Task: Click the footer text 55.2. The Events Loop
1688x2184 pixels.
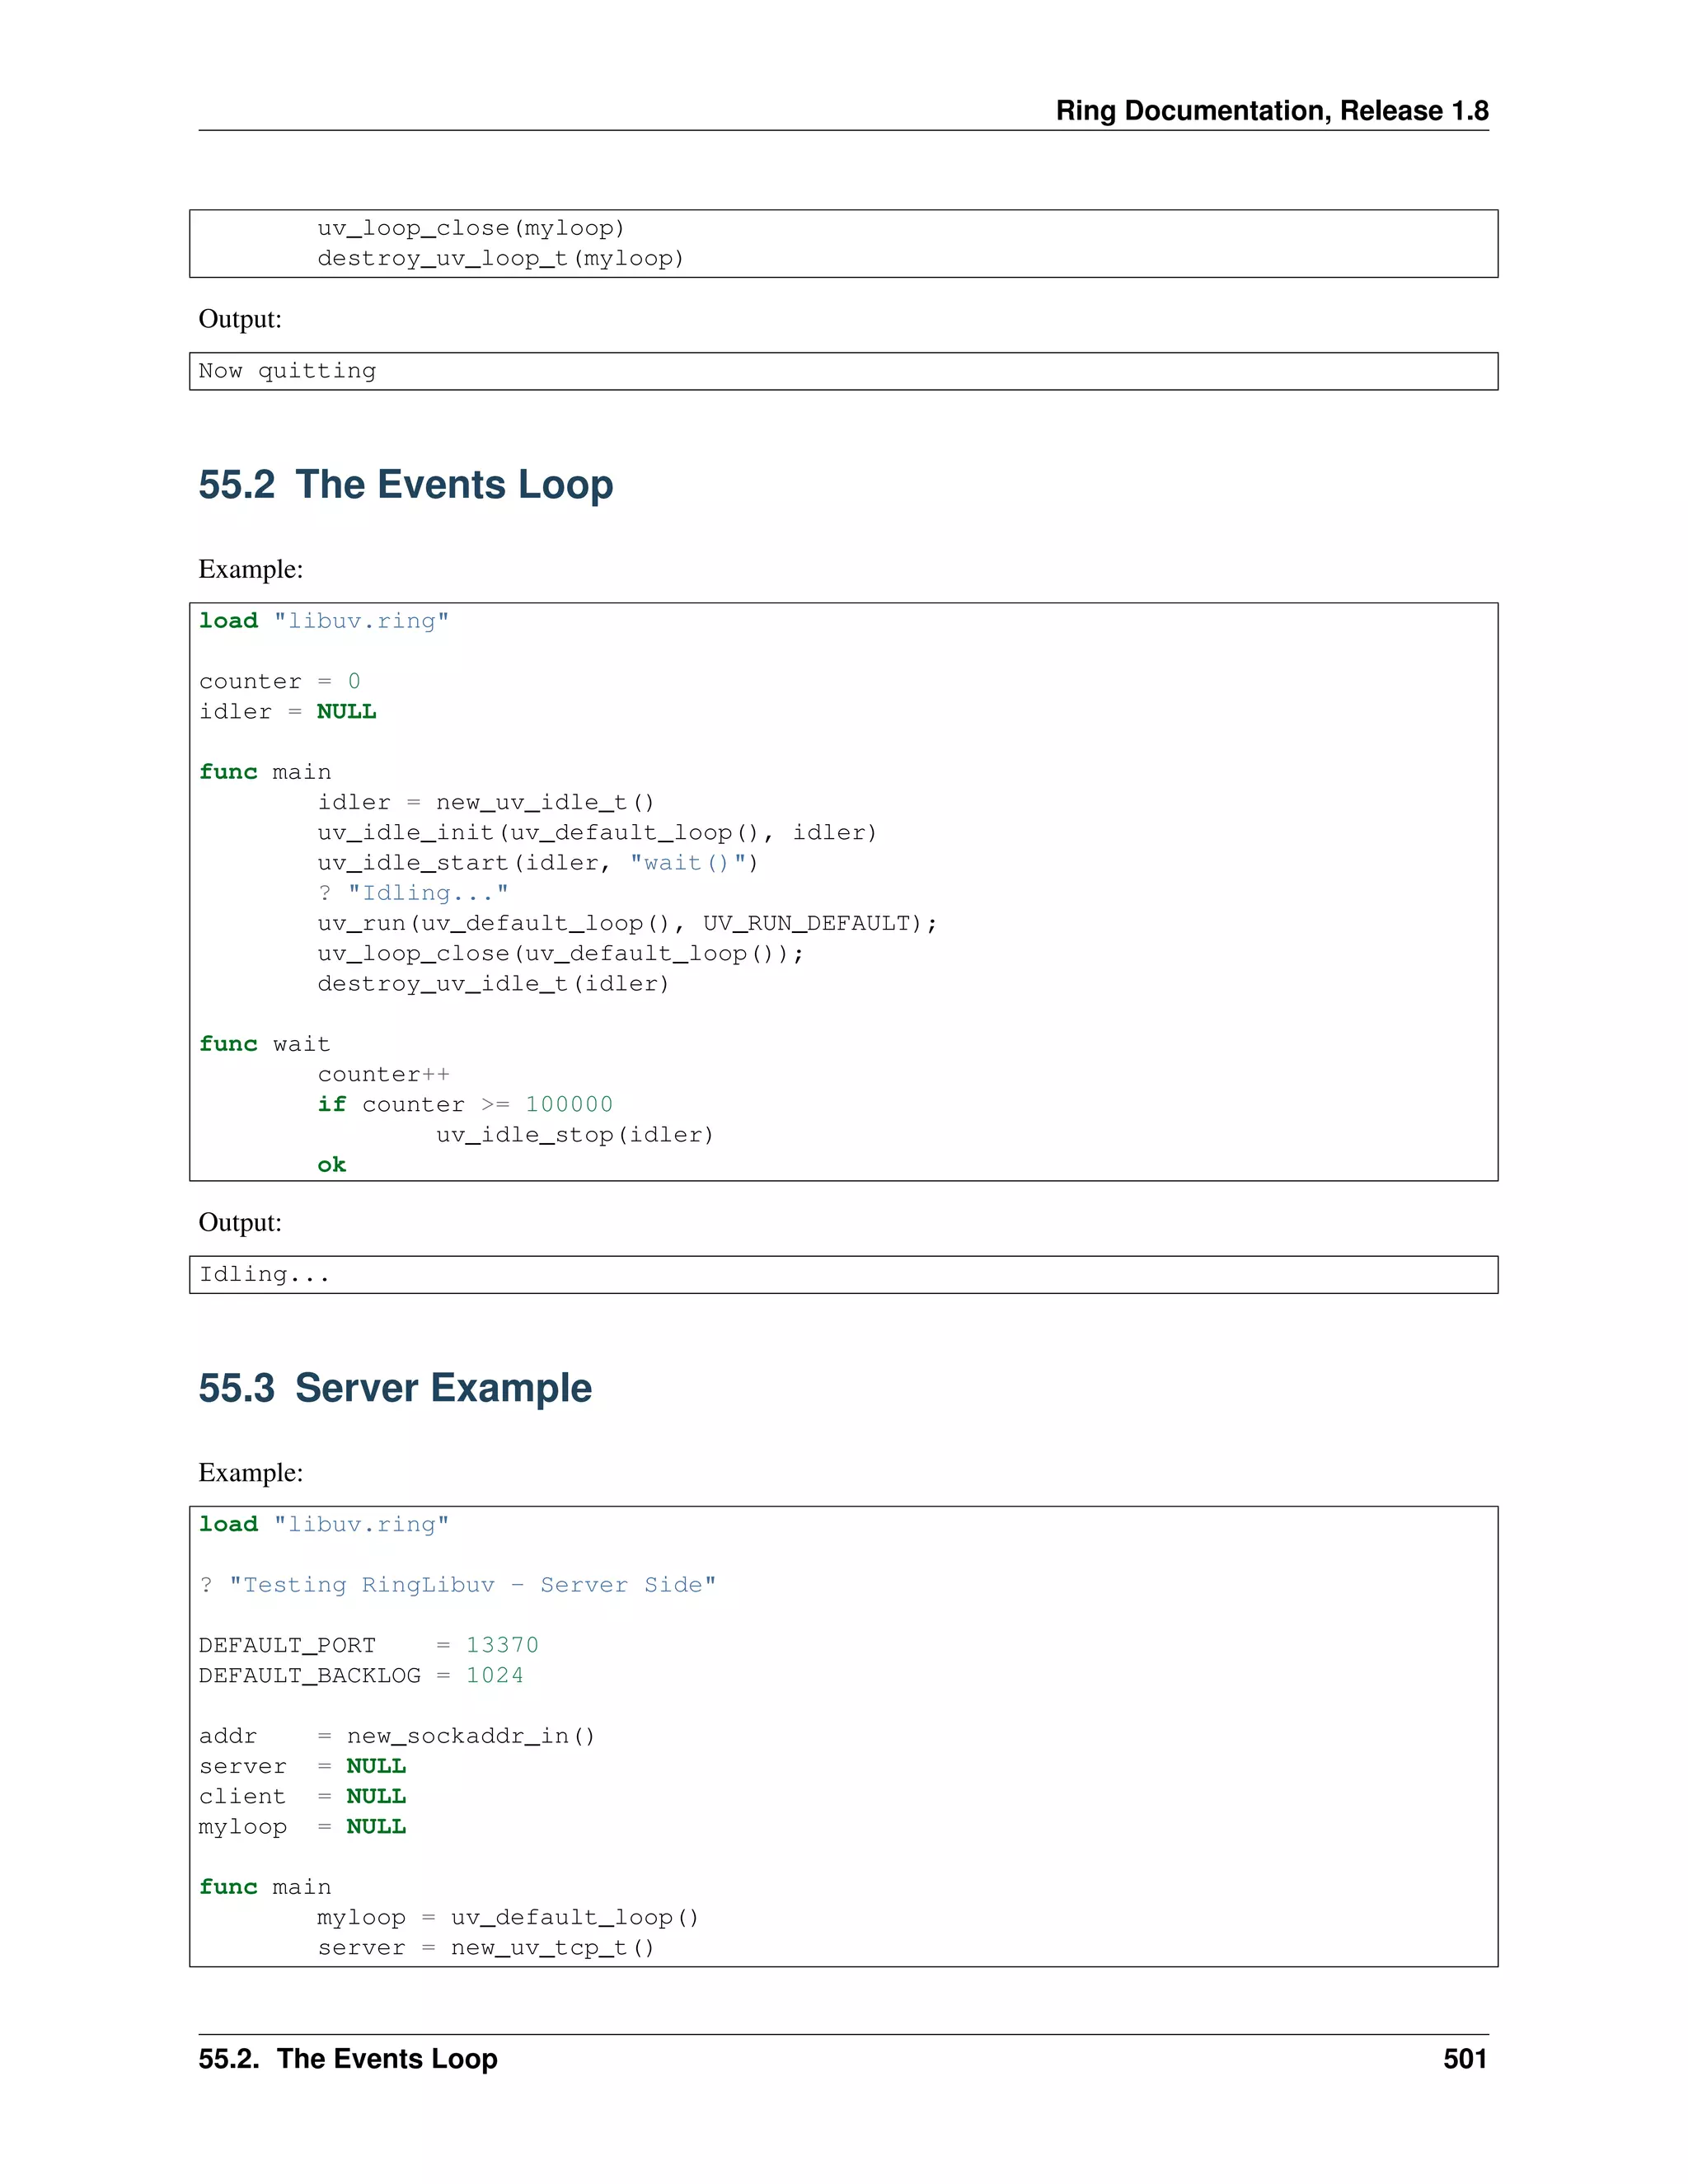Action: click(347, 2058)
